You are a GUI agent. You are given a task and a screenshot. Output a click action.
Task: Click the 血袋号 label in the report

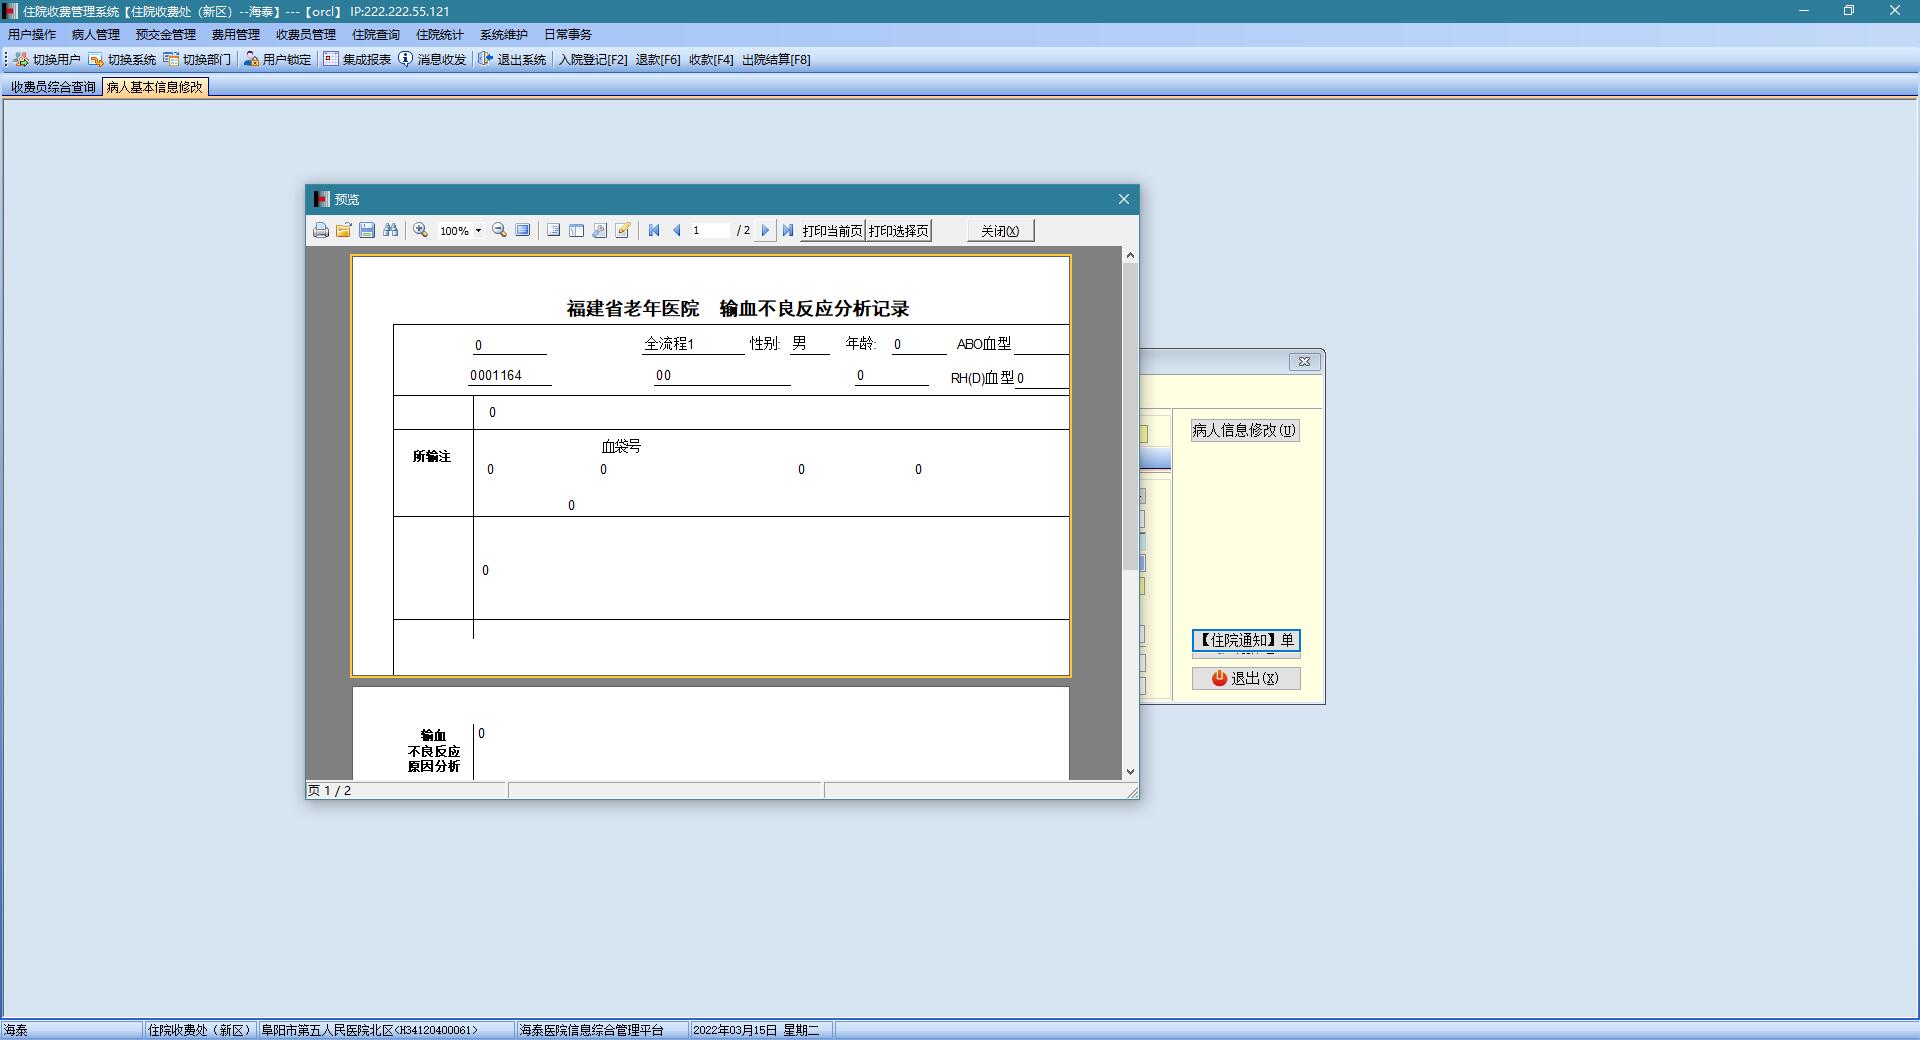621,447
